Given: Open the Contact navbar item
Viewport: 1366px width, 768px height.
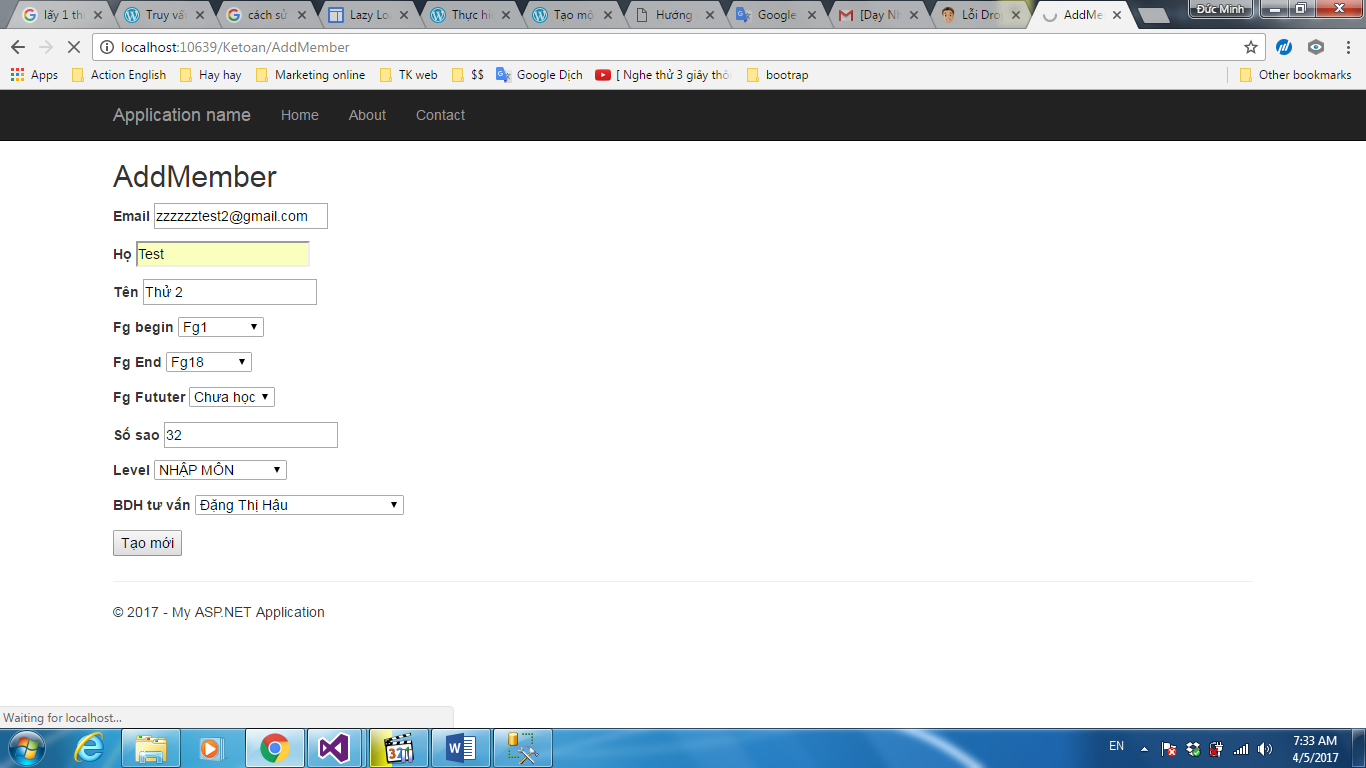Looking at the screenshot, I should tap(440, 115).
